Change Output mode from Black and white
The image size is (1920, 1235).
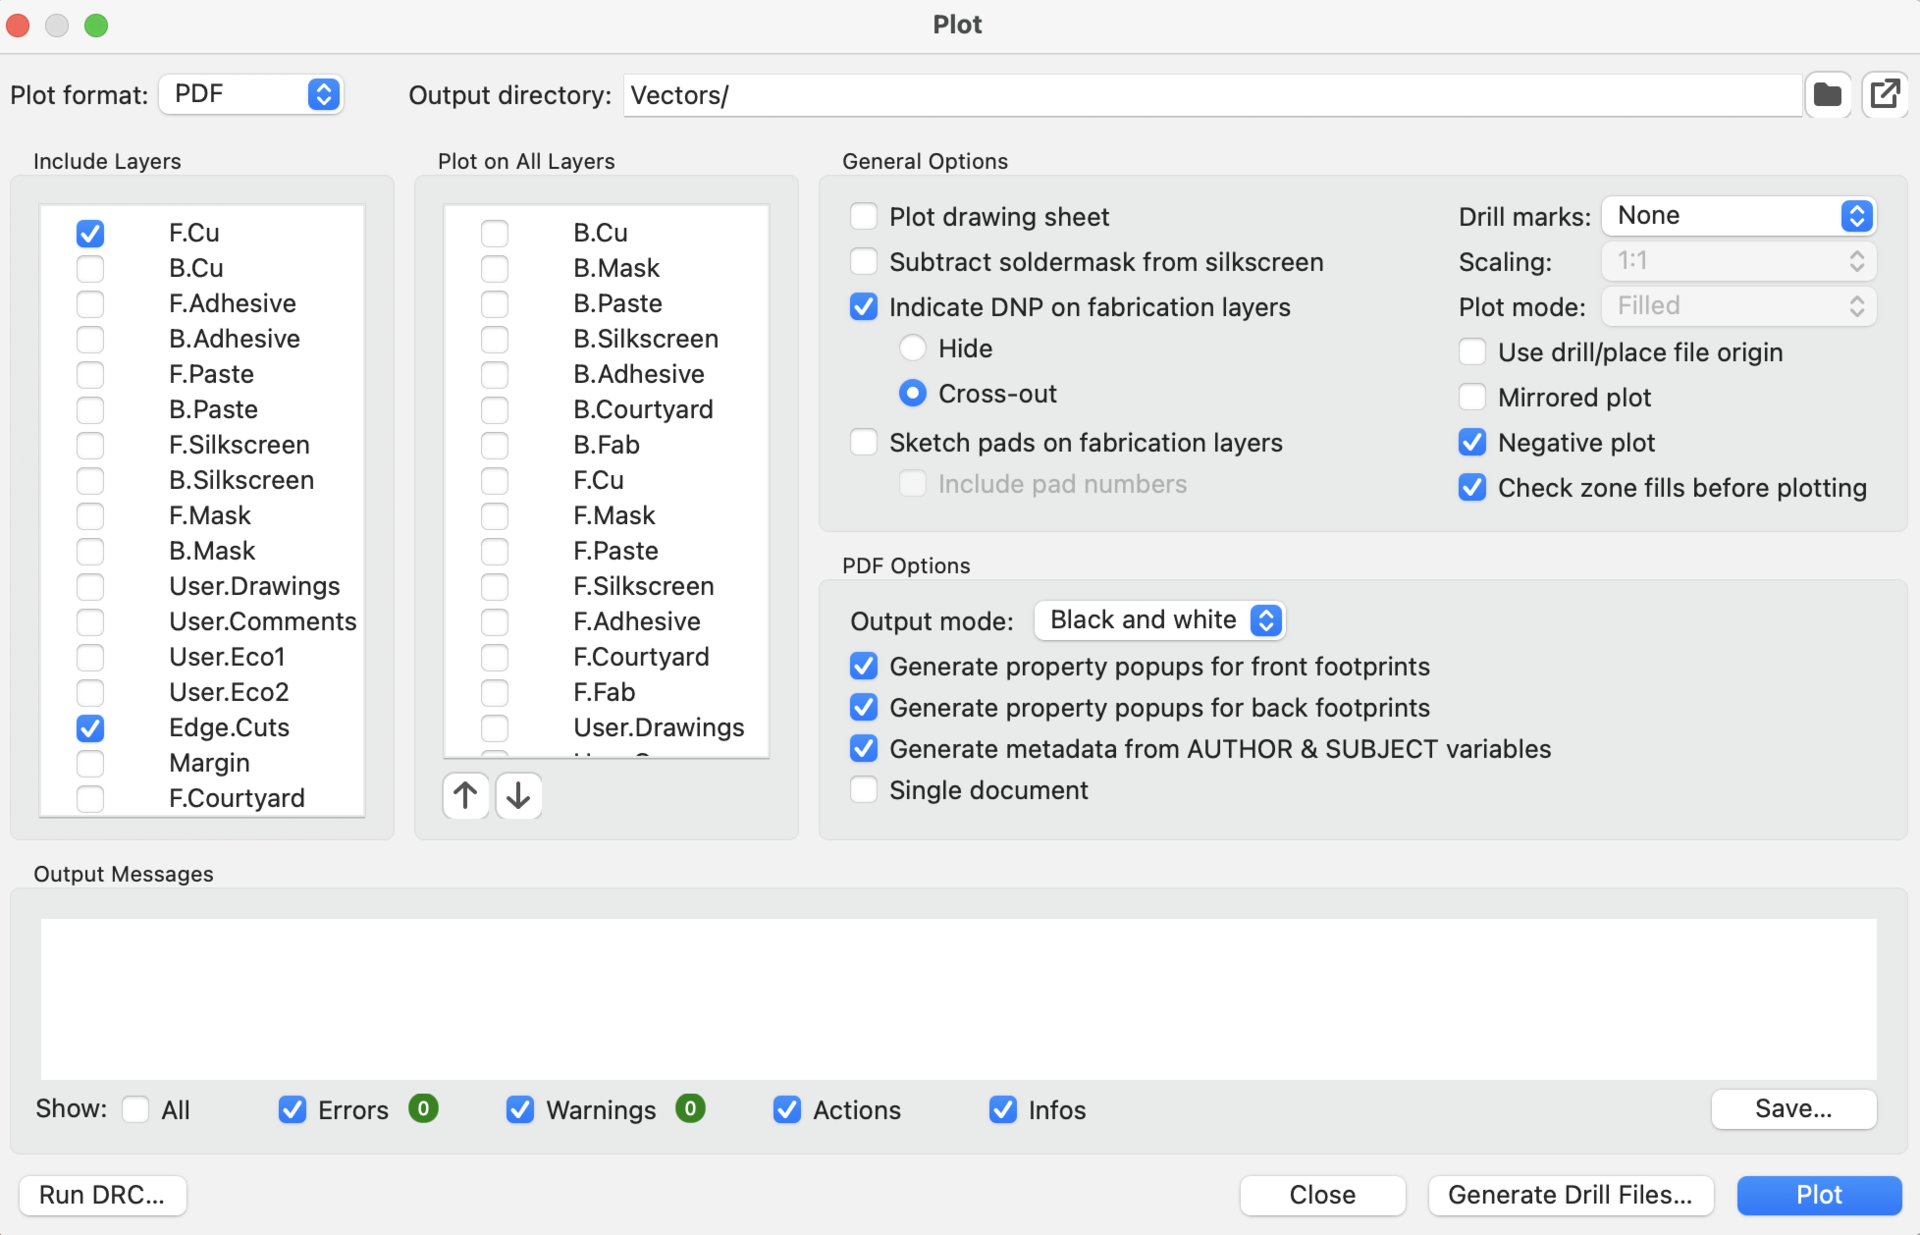tap(1159, 620)
